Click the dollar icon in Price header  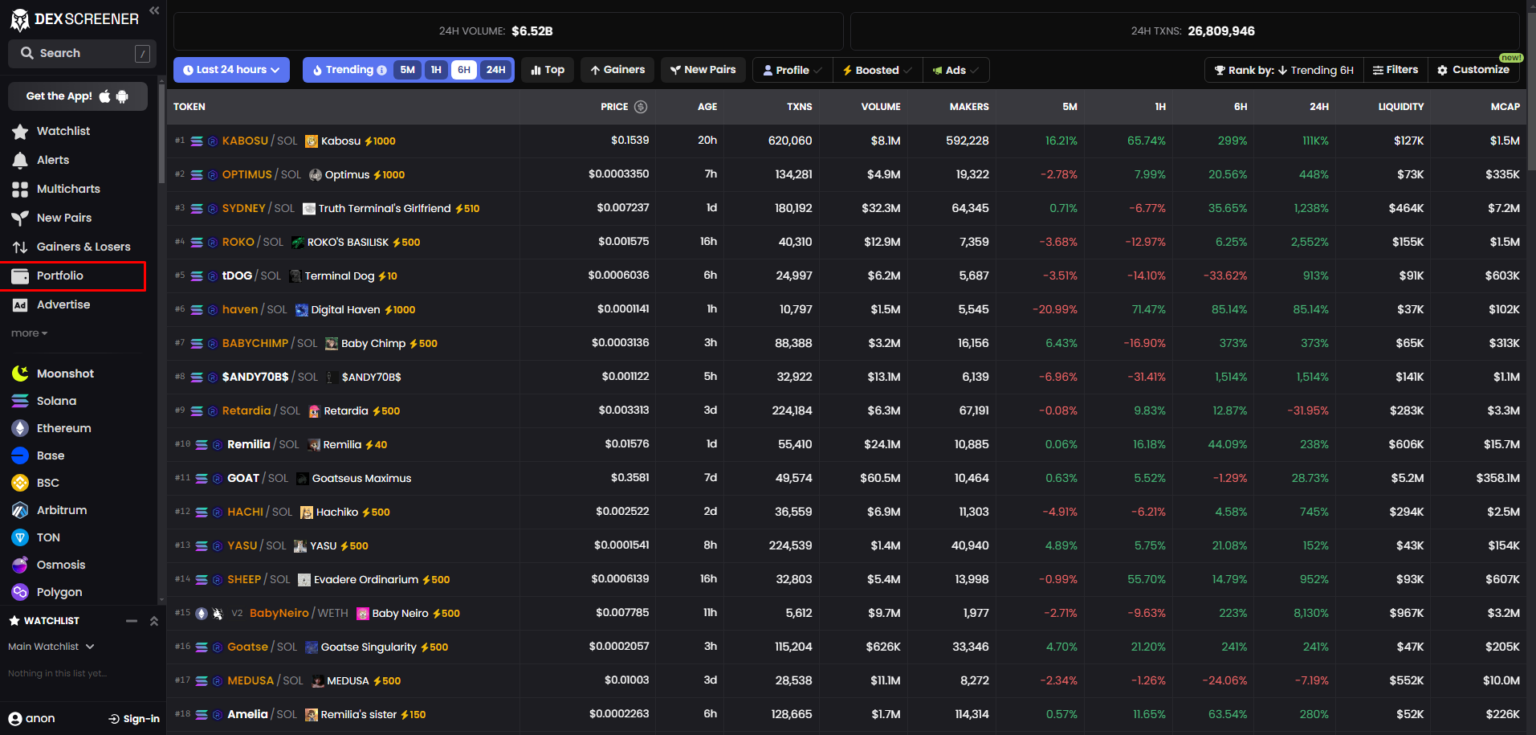[x=641, y=107]
